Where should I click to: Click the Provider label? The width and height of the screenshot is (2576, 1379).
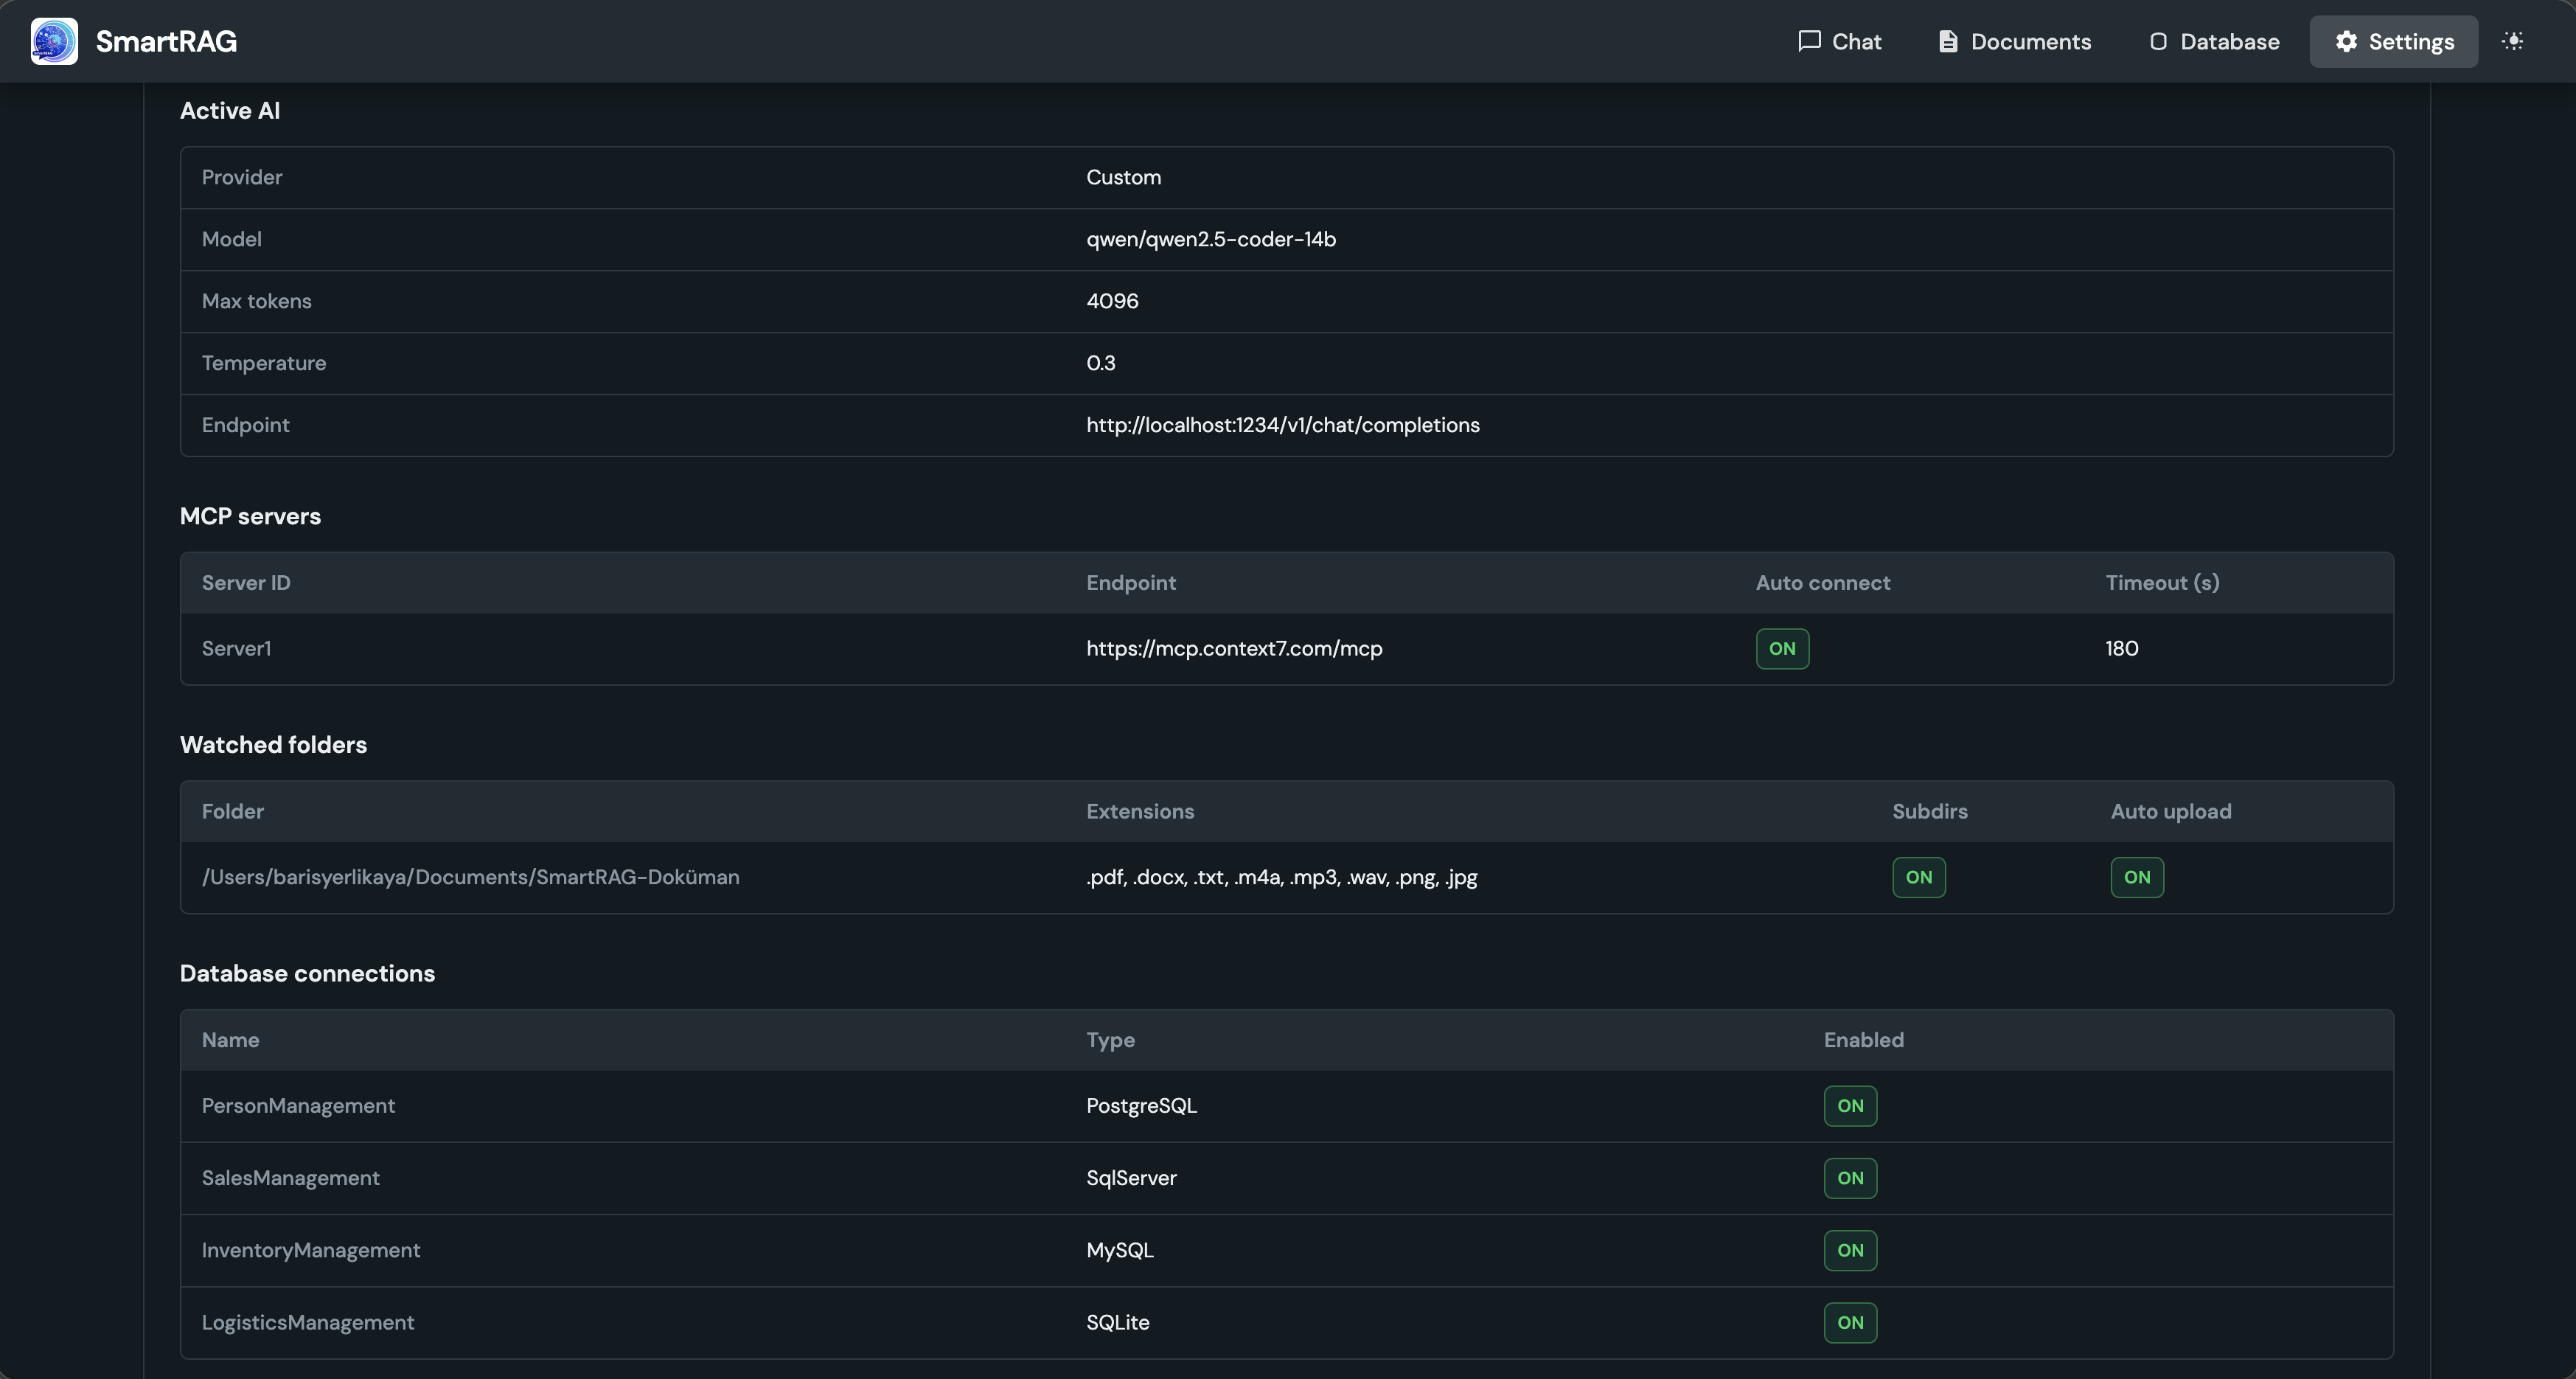click(242, 177)
